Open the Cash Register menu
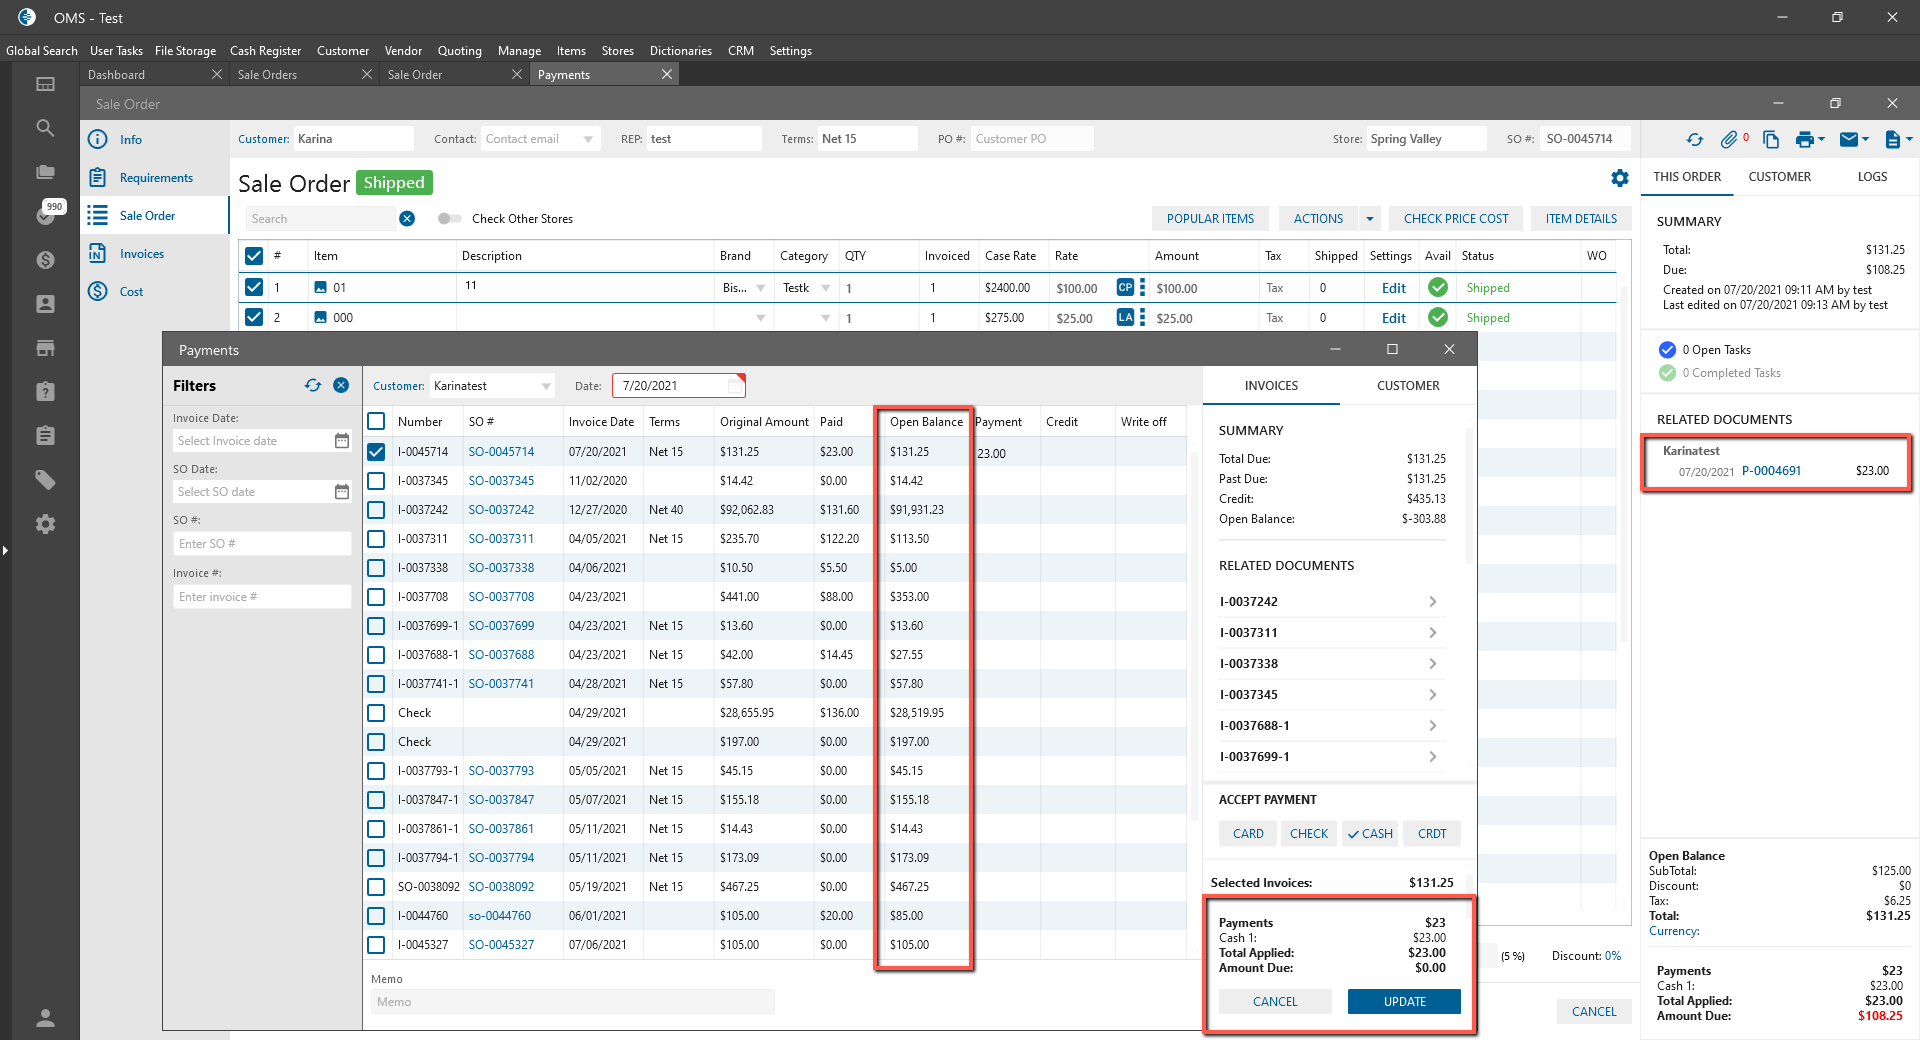 (x=265, y=51)
